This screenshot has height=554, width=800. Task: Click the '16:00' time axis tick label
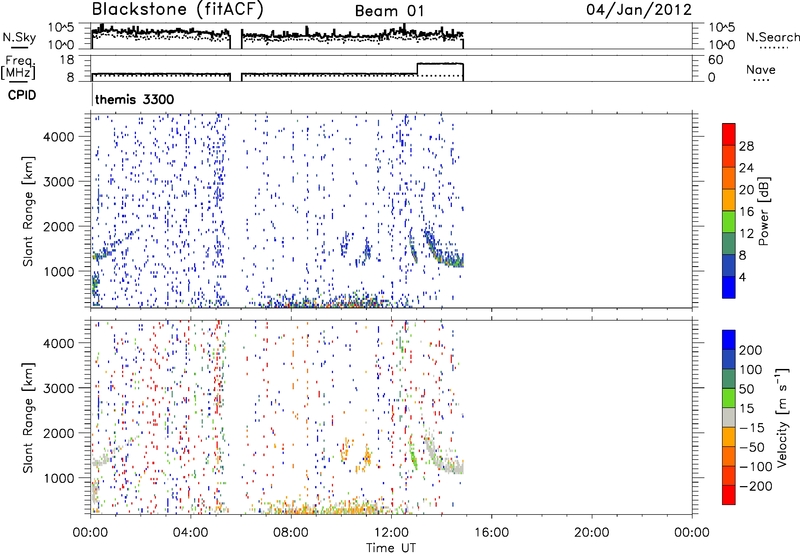(x=491, y=533)
